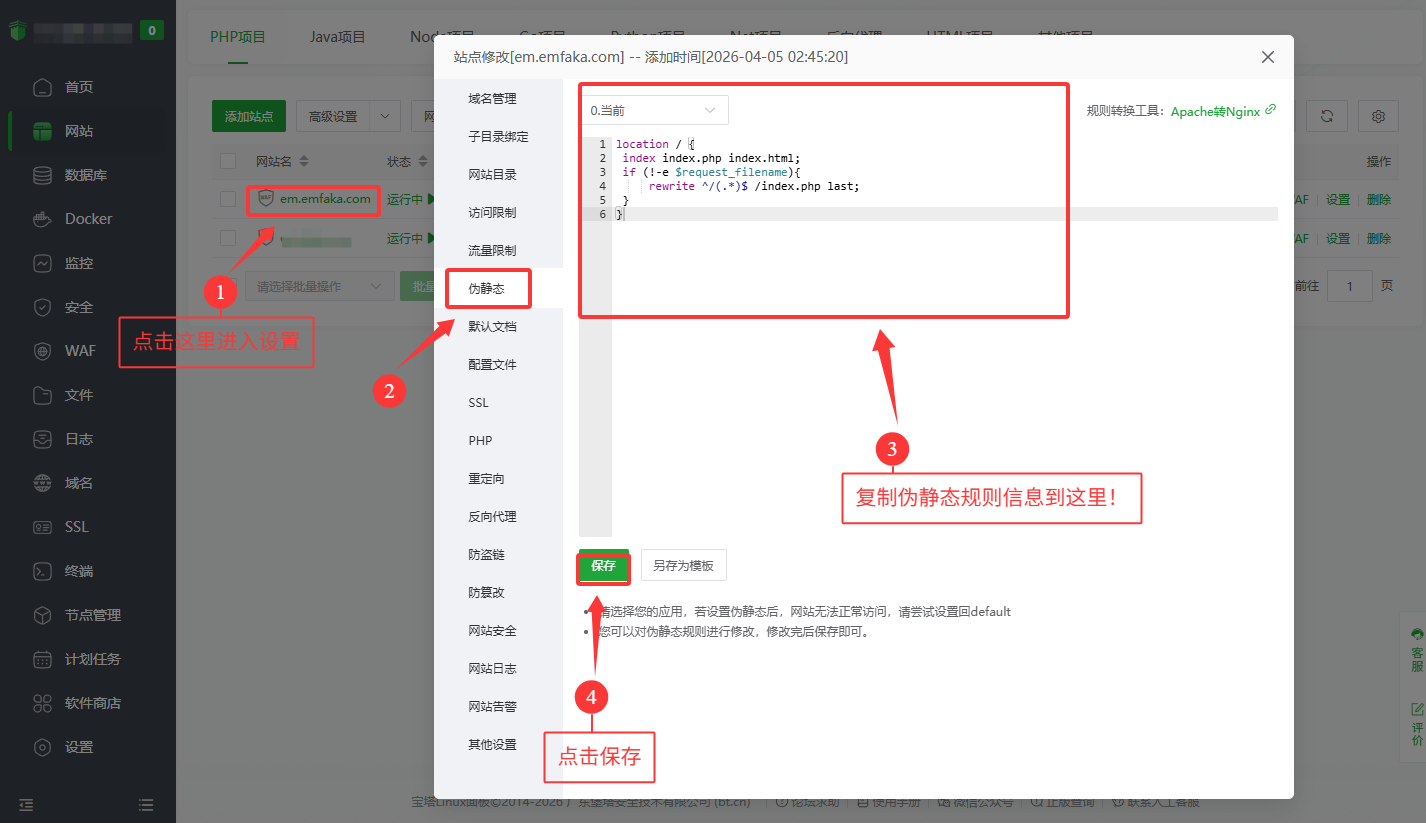The image size is (1426, 823).
Task: Switch to the Java项目 tab
Action: pyautogui.click(x=336, y=37)
